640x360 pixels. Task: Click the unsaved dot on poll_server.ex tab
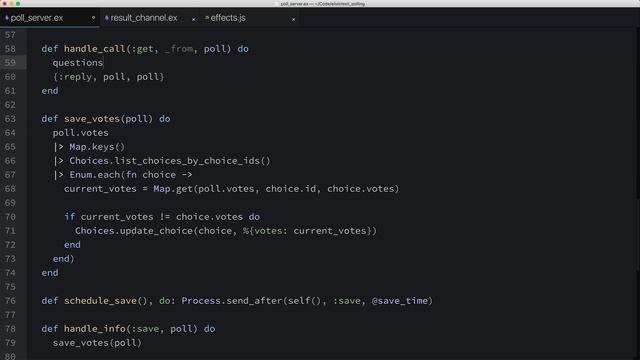pos(93,18)
